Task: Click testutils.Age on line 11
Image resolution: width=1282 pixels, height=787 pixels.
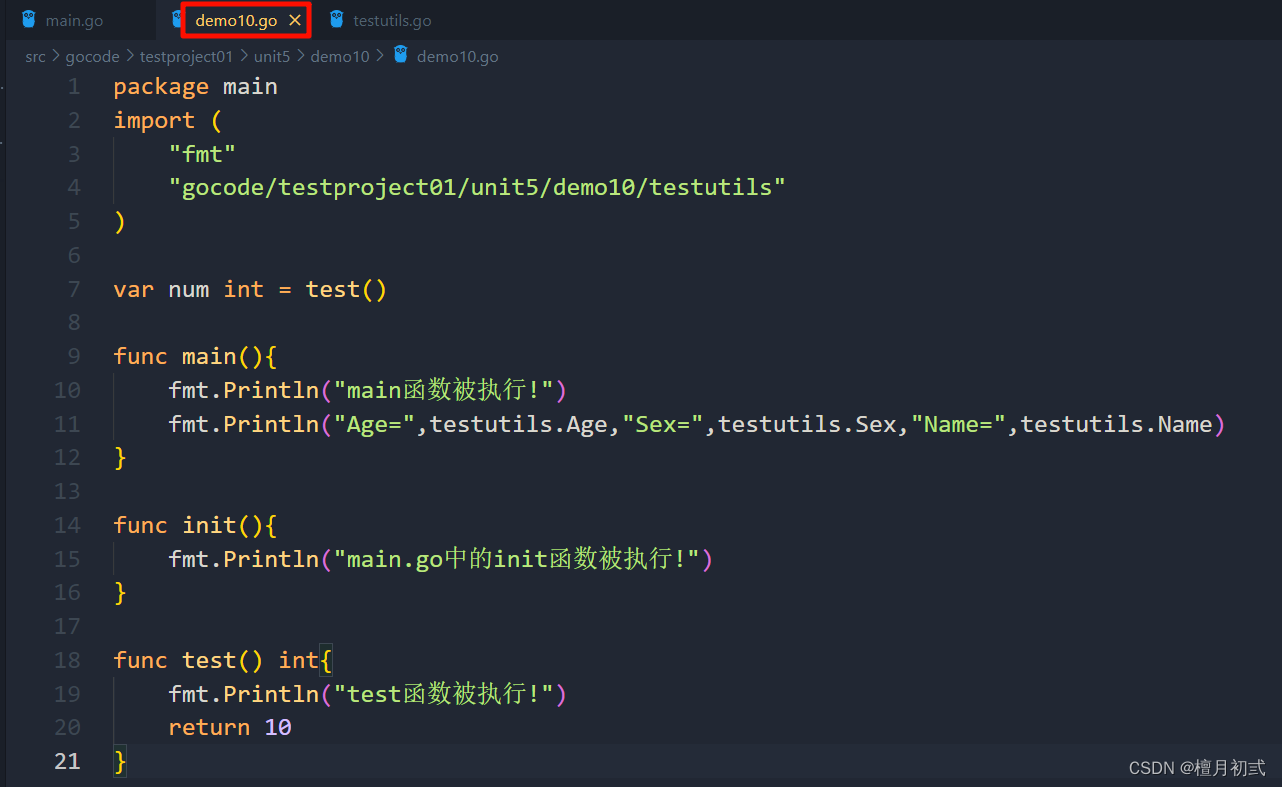Action: (518, 424)
